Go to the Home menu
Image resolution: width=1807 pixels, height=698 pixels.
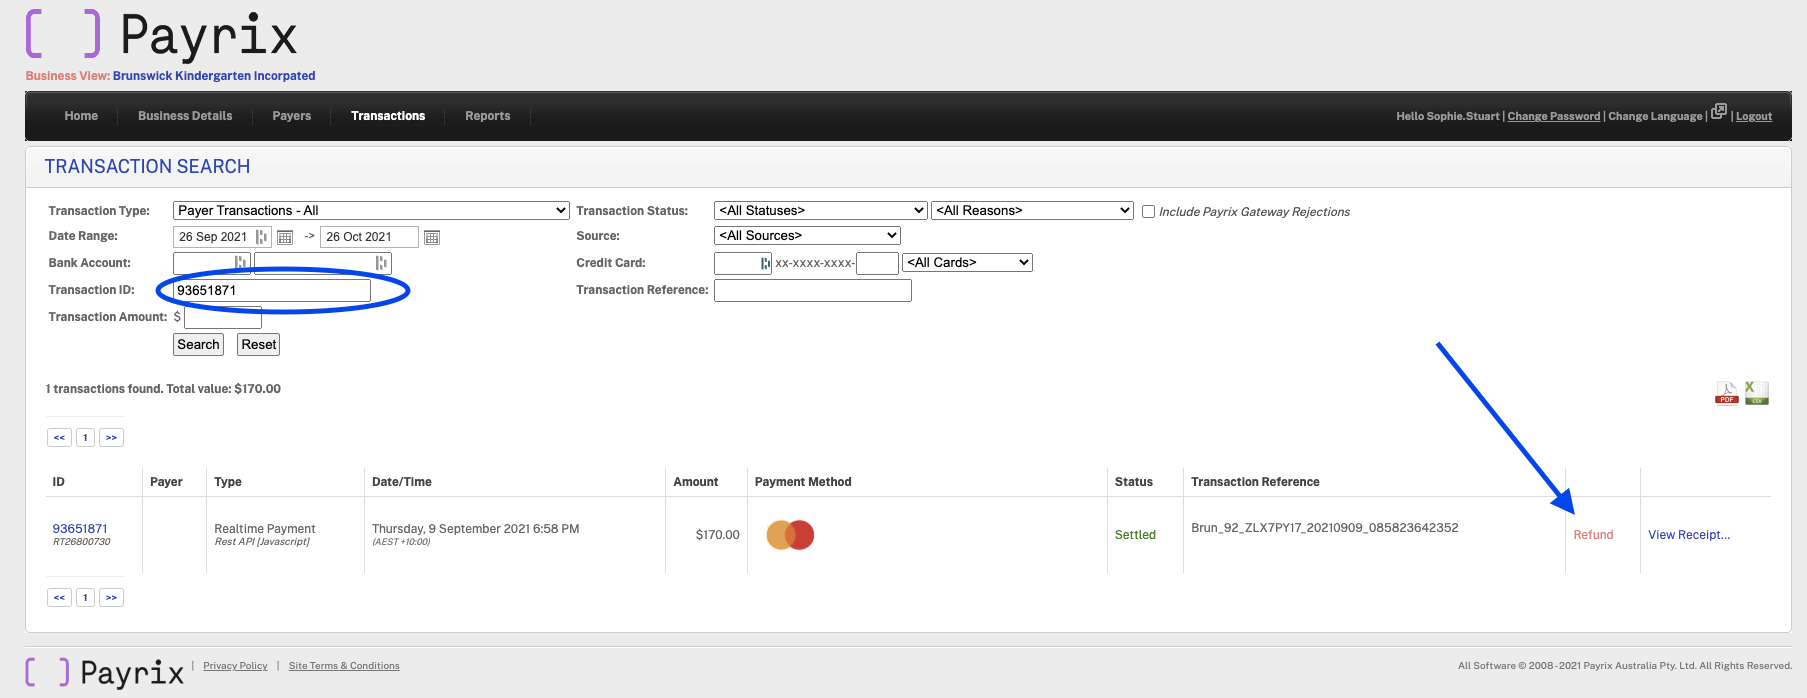[81, 116]
